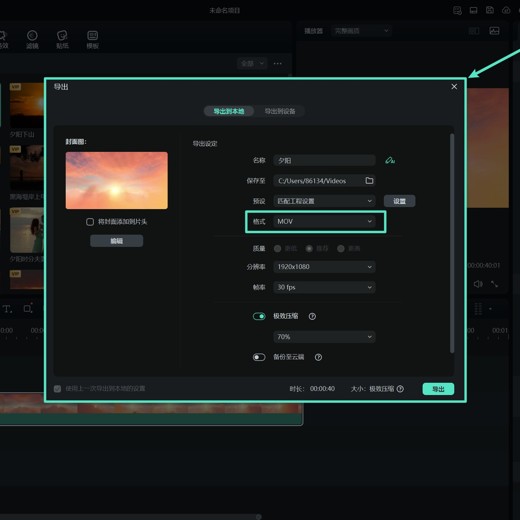Expand the MOV format dropdown

pos(324,221)
